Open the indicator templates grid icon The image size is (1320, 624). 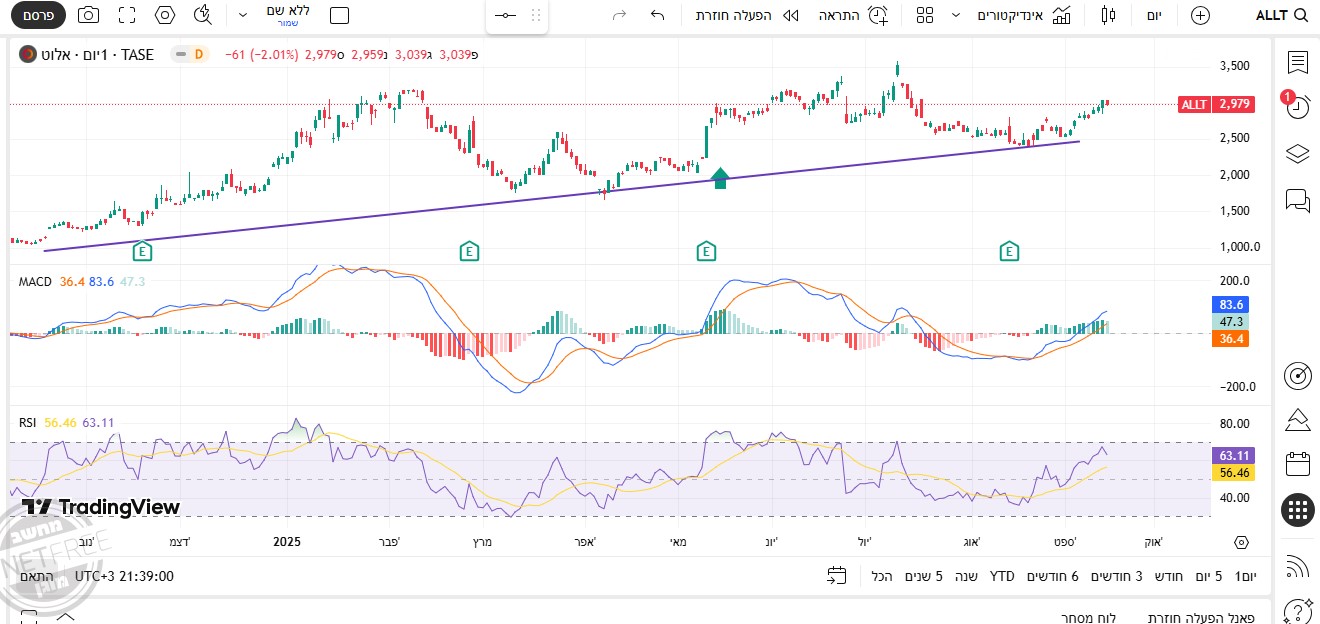[925, 15]
